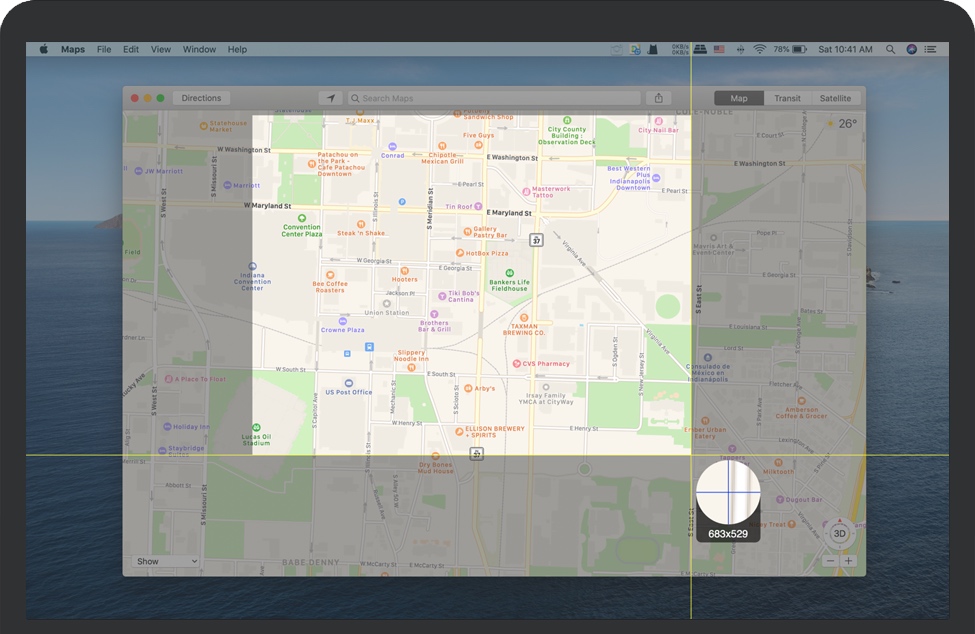Click the Wi-Fi icon in menu bar
Image resolution: width=975 pixels, height=634 pixels.
click(x=759, y=48)
